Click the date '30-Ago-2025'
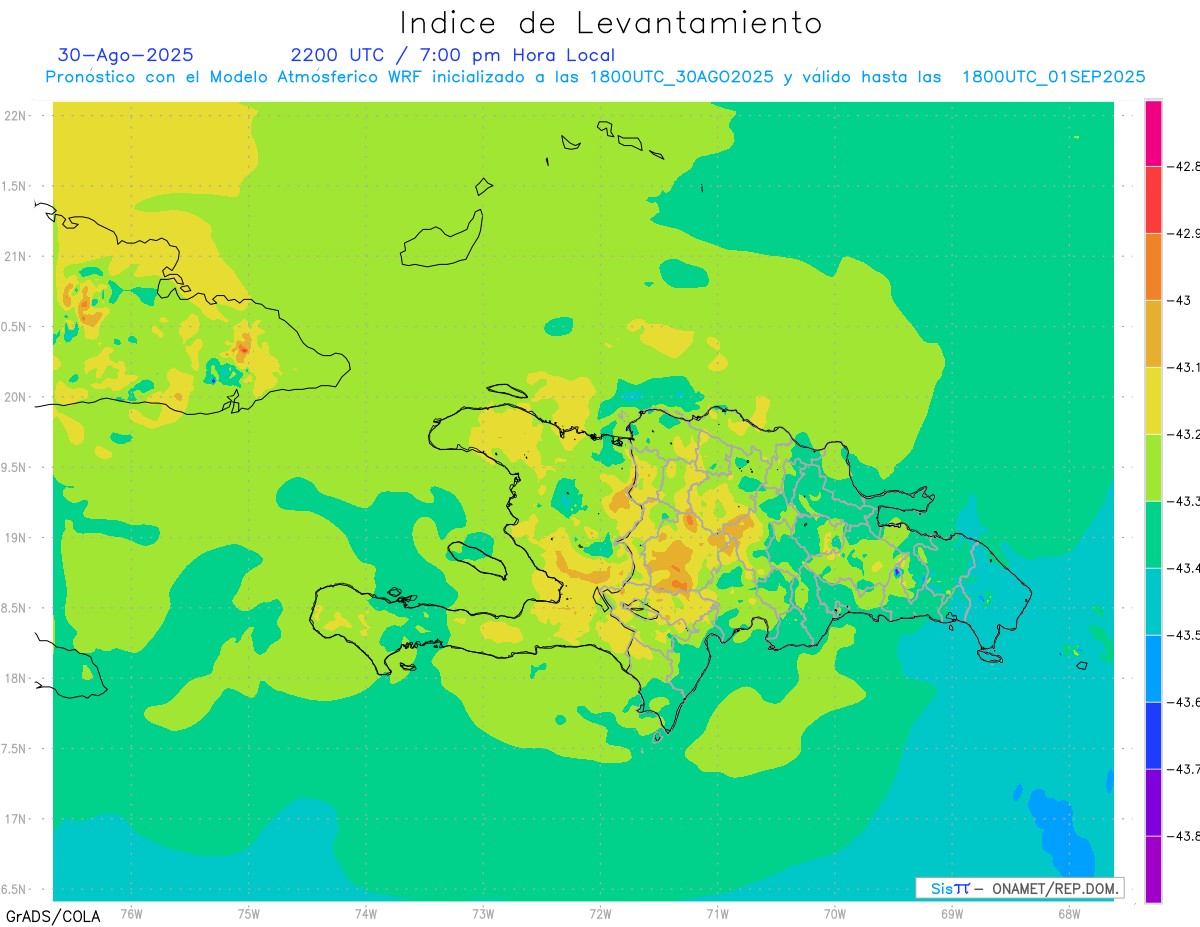 click(126, 55)
